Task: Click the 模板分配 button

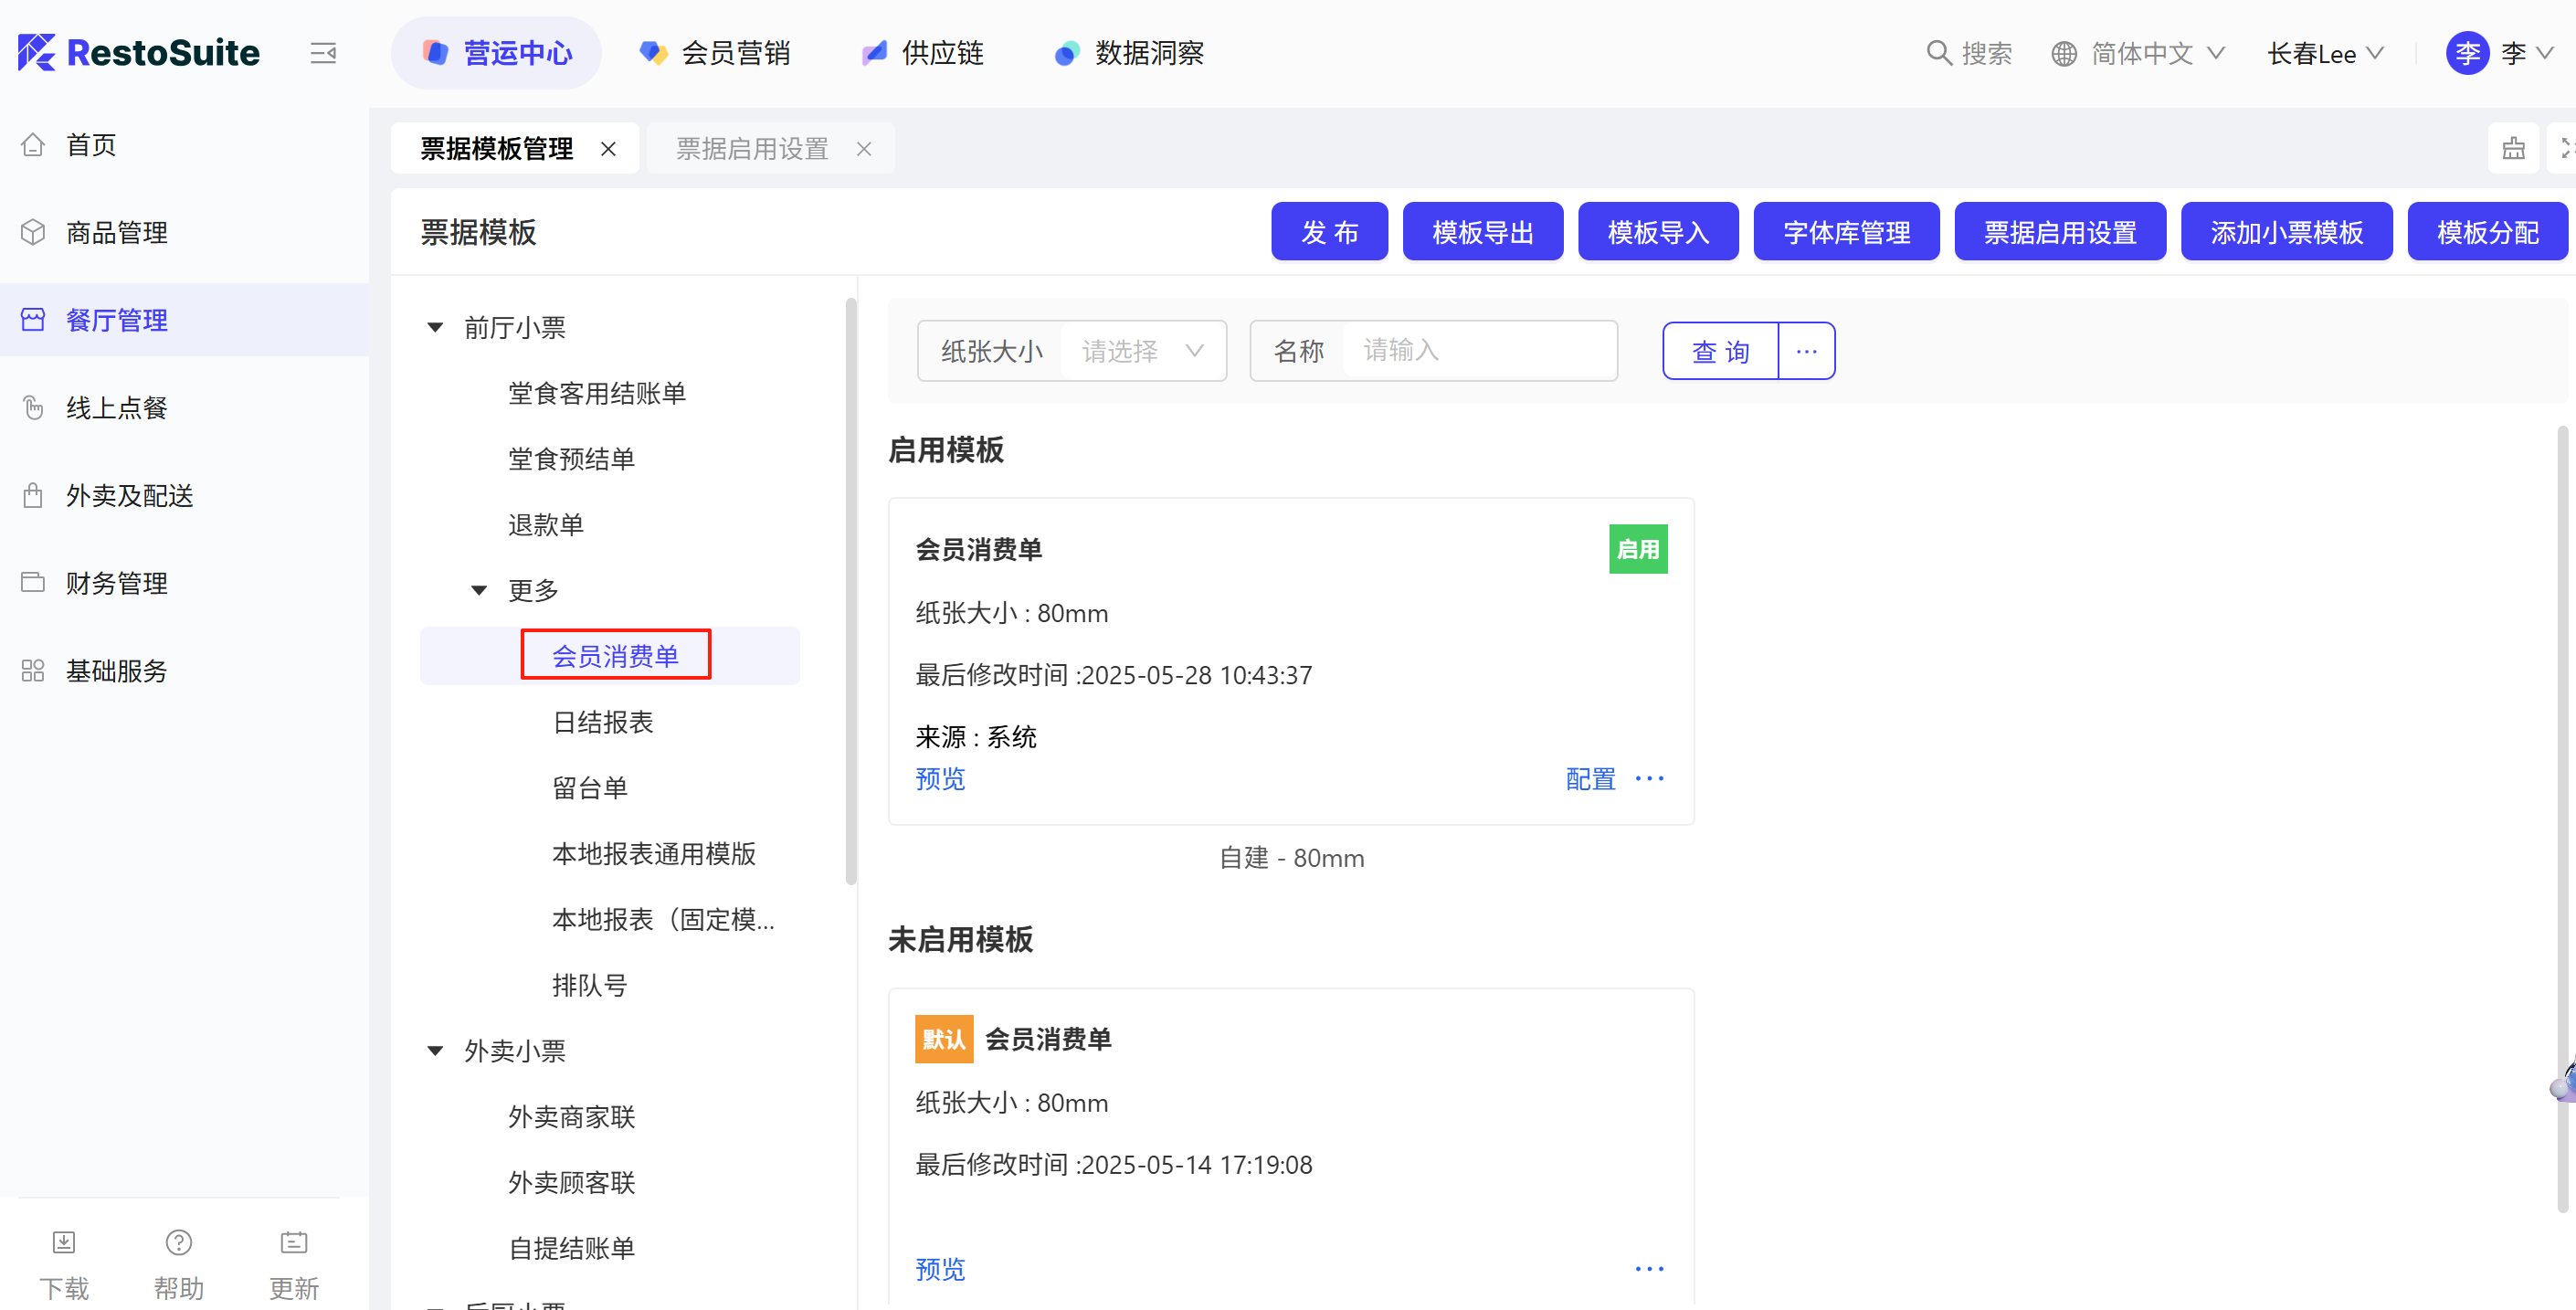Action: [2487, 232]
